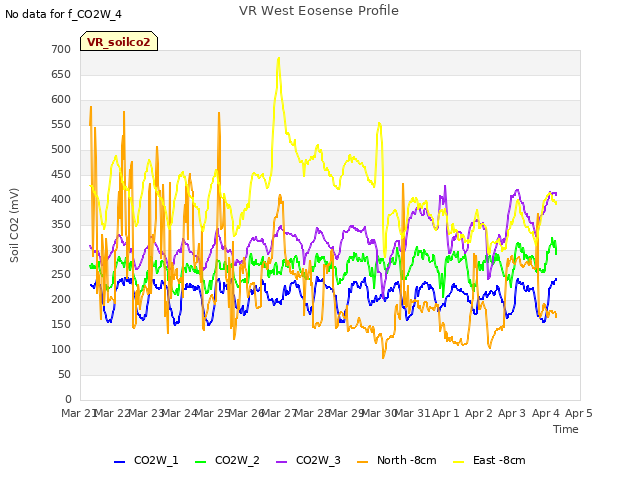Click the North -8cm legend label
This screenshot has height=480, width=640.
[407, 460]
